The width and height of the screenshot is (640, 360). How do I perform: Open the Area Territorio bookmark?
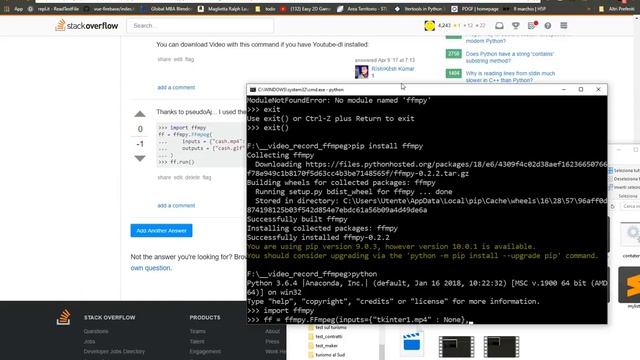(362, 9)
